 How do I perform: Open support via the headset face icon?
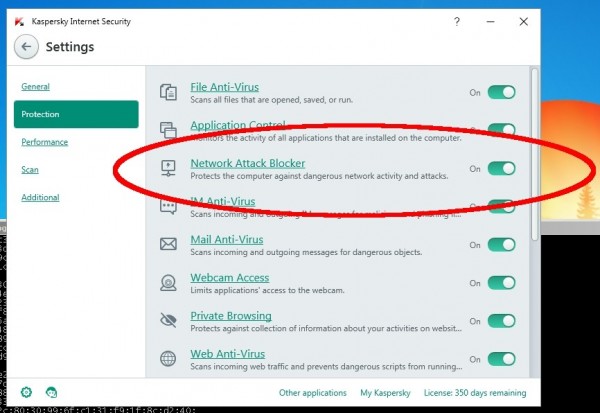point(52,393)
